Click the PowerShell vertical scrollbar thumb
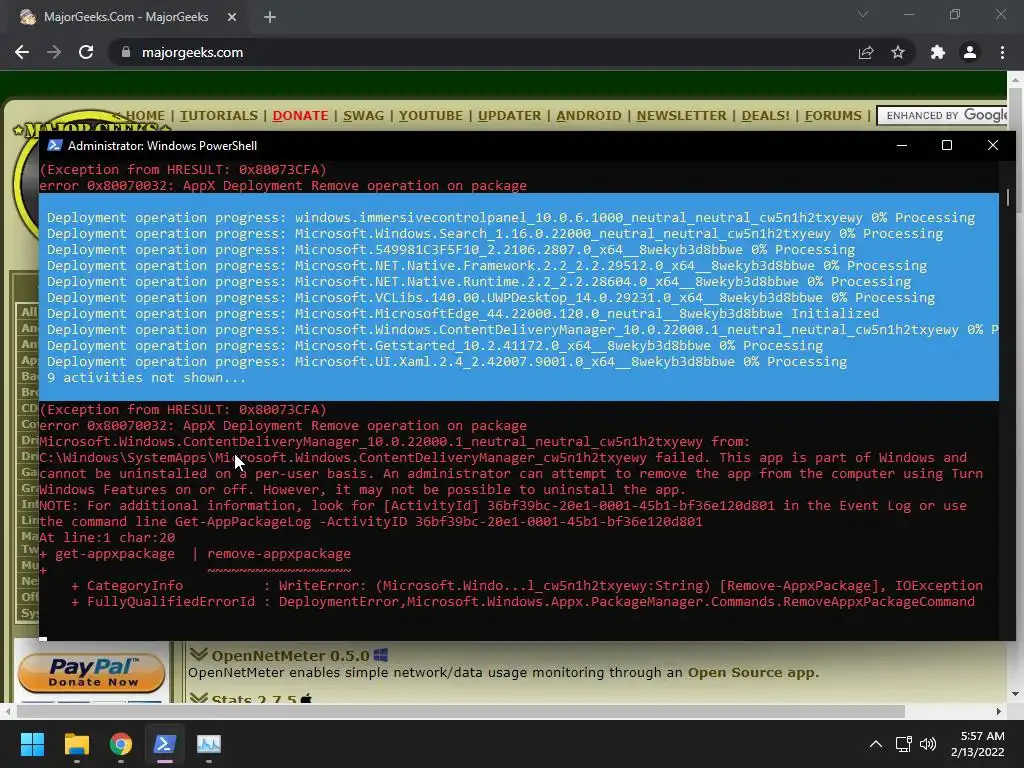This screenshot has width=1024, height=768. [1008, 197]
